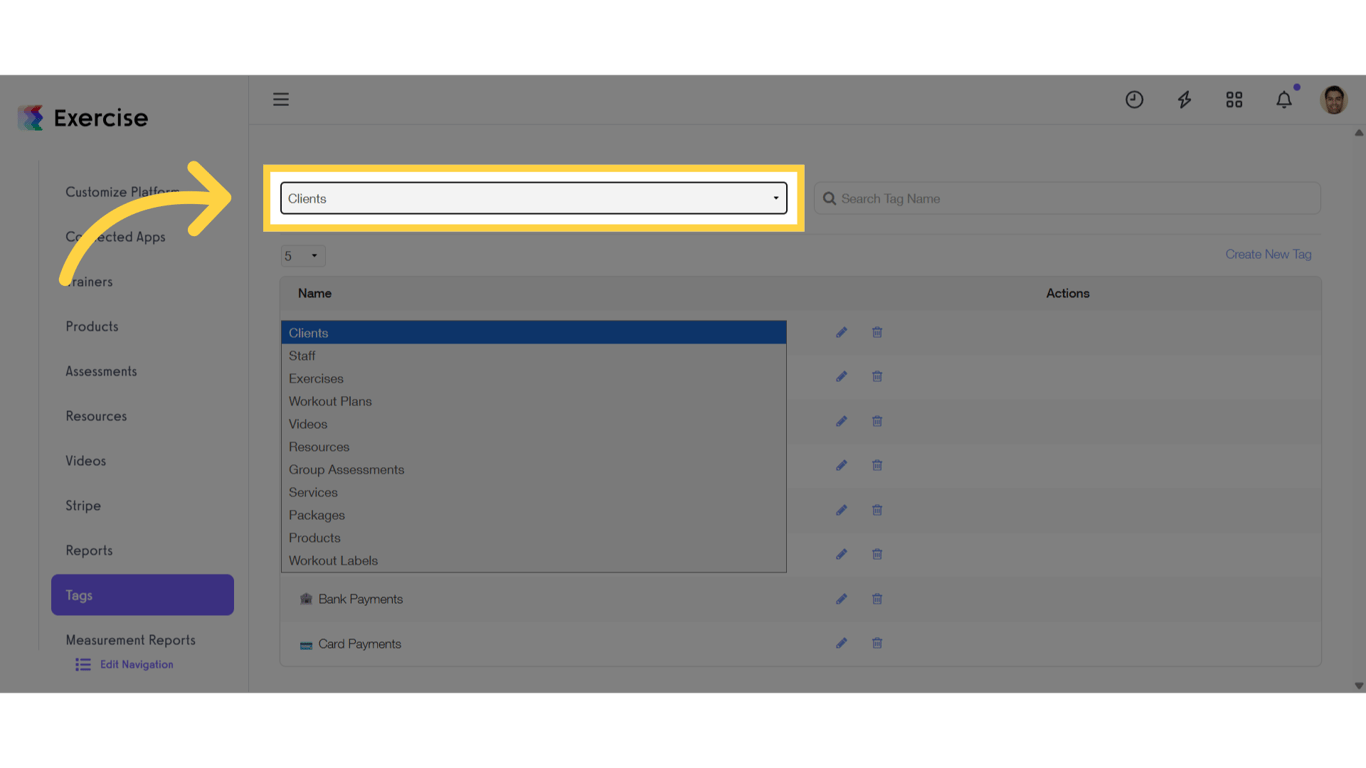Click the lightning quick-actions icon
Viewport: 1366px width, 768px height.
coord(1184,99)
